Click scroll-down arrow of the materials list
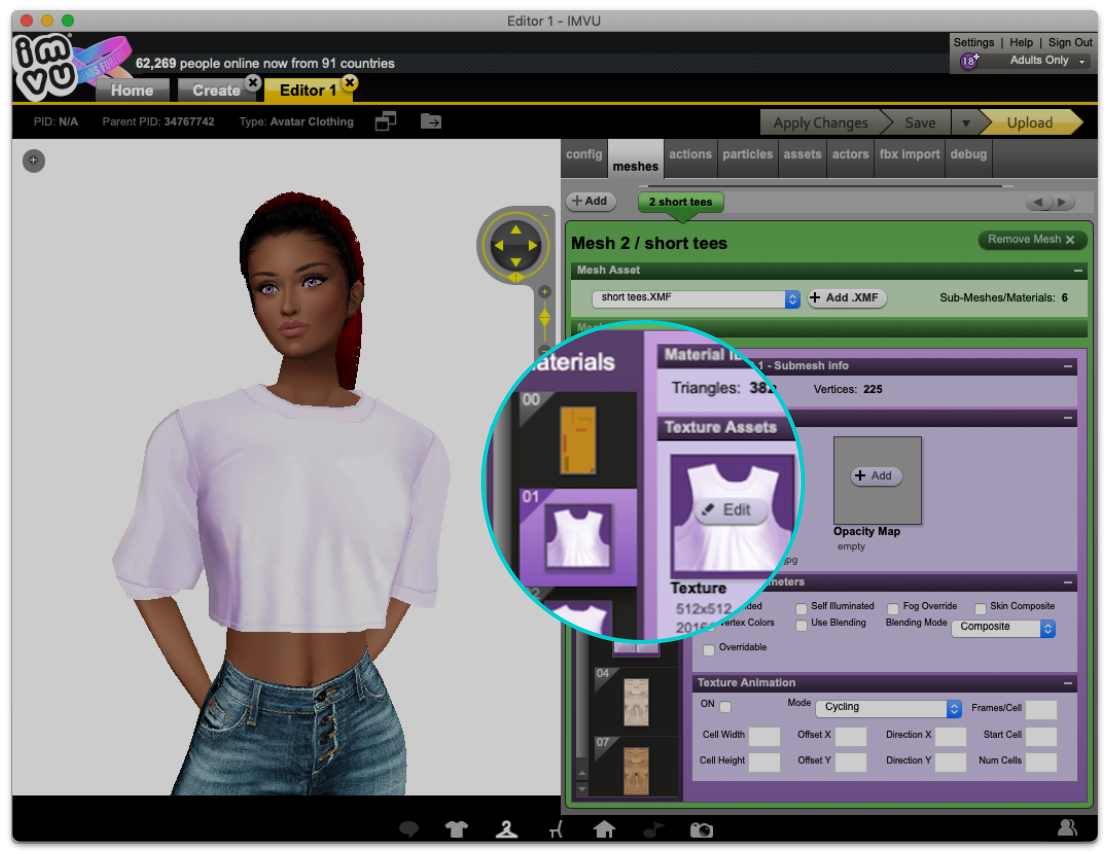The width and height of the screenshot is (1110, 854). pos(582,787)
